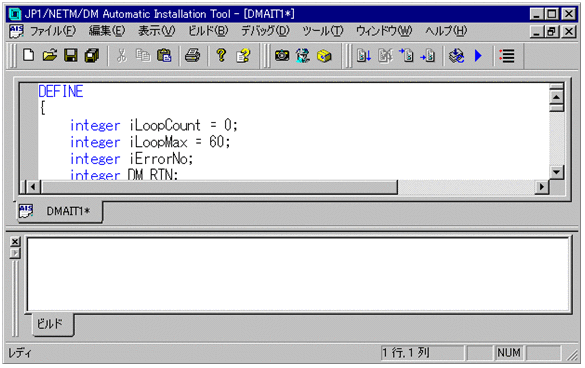The height and width of the screenshot is (368, 585).
Task: Click the yellow package box icon
Action: click(324, 56)
